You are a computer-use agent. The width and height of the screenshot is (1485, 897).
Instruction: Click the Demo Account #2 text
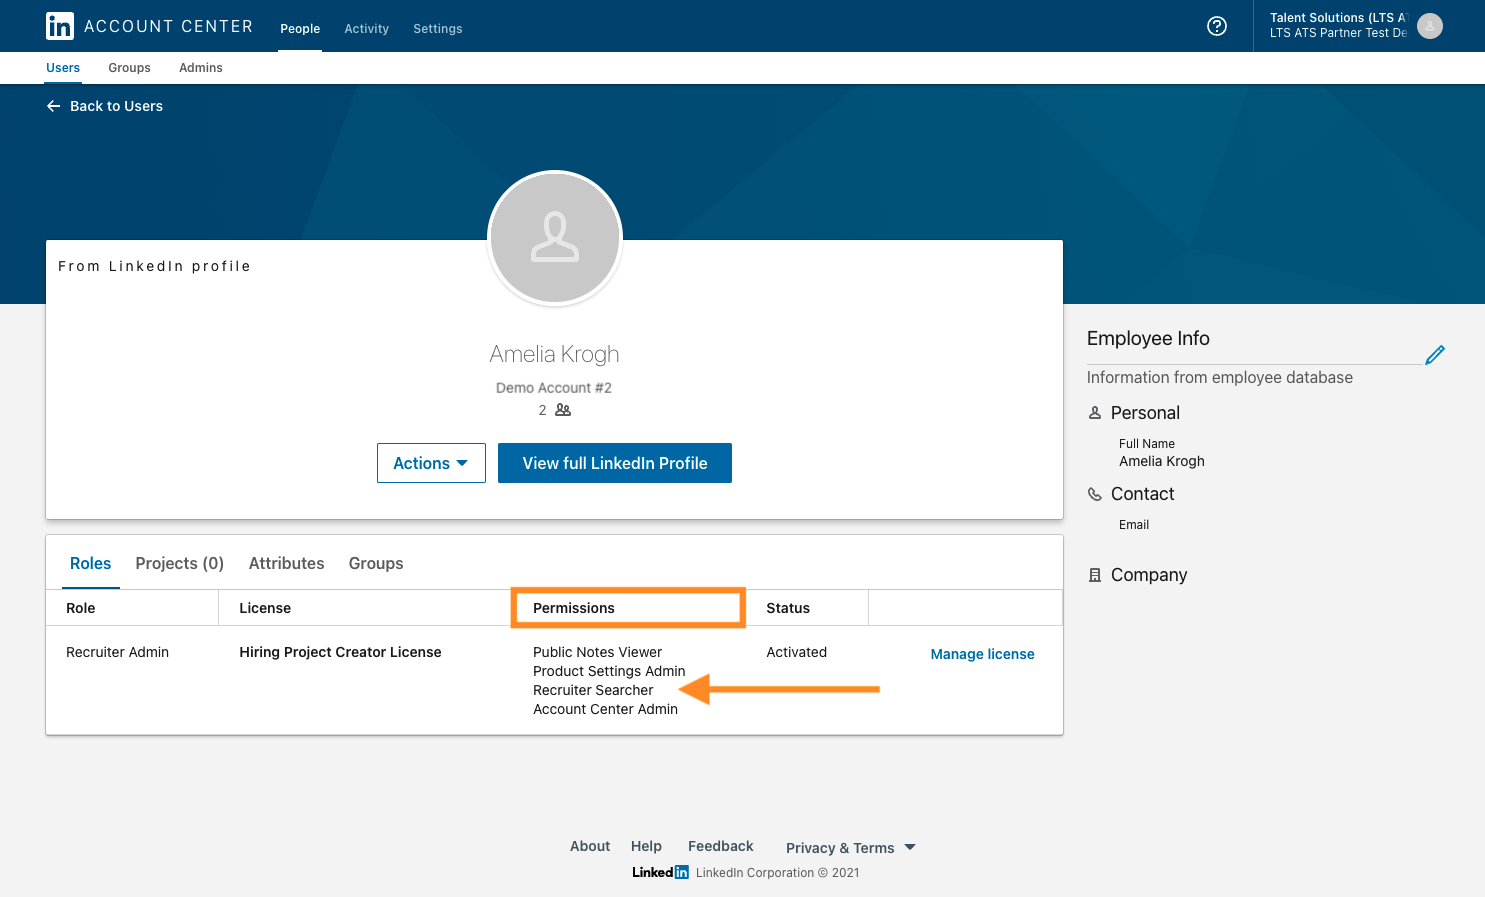[x=554, y=388]
